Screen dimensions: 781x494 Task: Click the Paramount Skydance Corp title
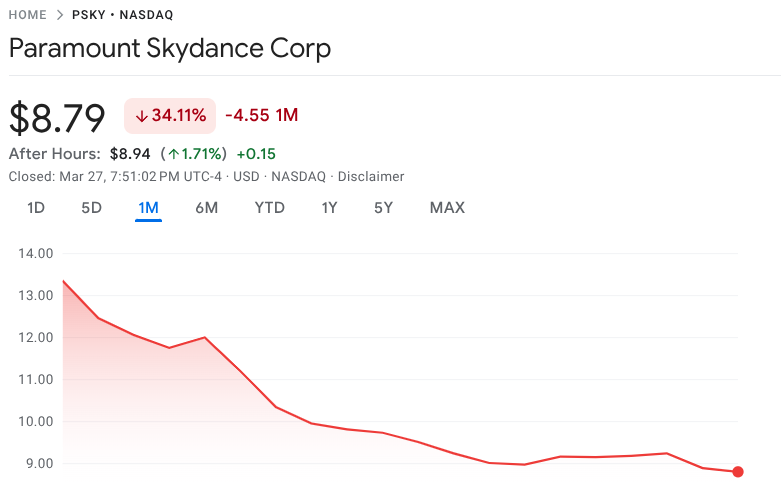pyautogui.click(x=170, y=49)
